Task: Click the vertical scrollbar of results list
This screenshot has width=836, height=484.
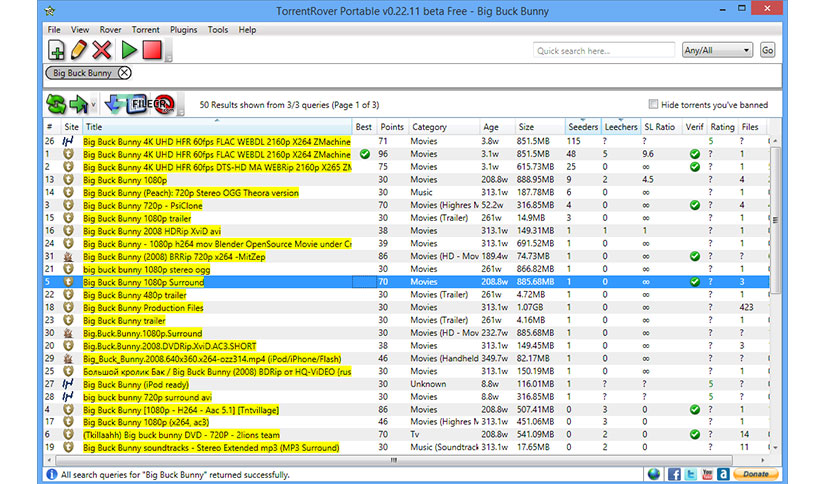Action: click(x=775, y=220)
